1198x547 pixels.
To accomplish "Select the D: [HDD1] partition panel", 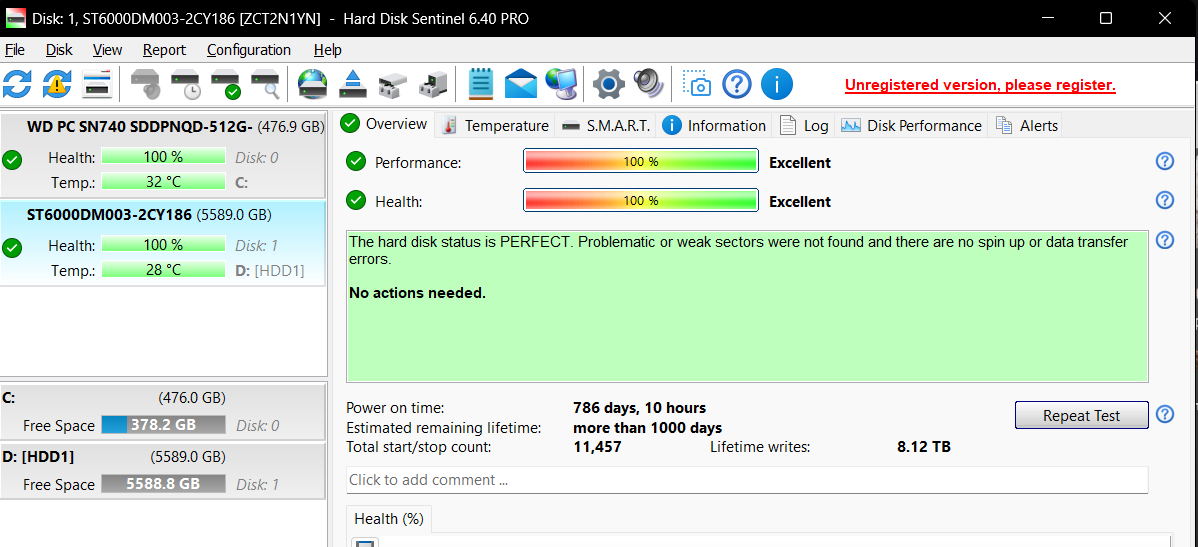I will point(164,471).
